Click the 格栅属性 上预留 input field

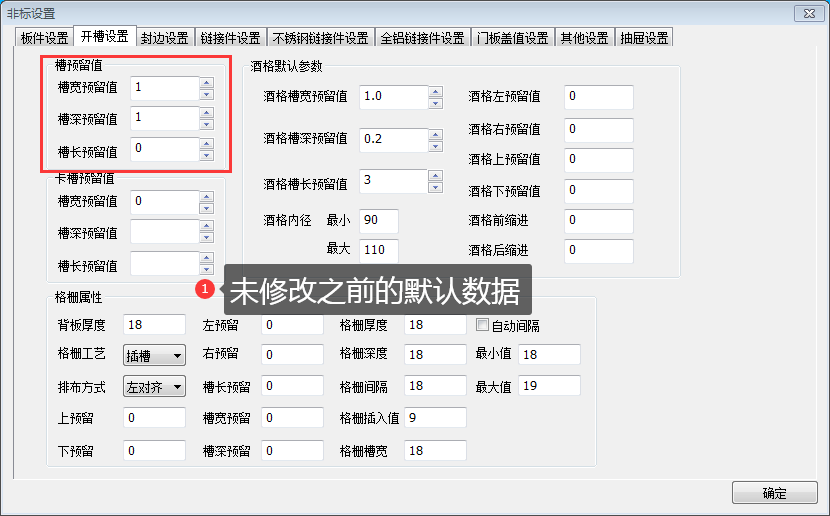coord(155,418)
